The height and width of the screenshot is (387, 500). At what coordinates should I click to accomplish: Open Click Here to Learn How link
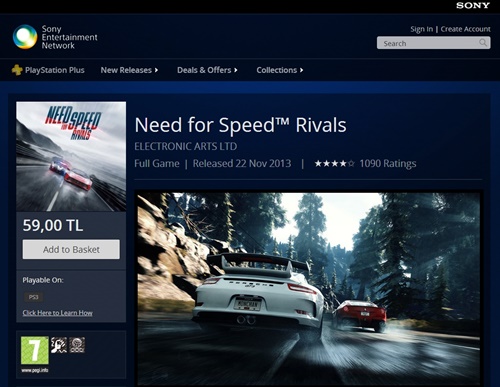point(58,313)
